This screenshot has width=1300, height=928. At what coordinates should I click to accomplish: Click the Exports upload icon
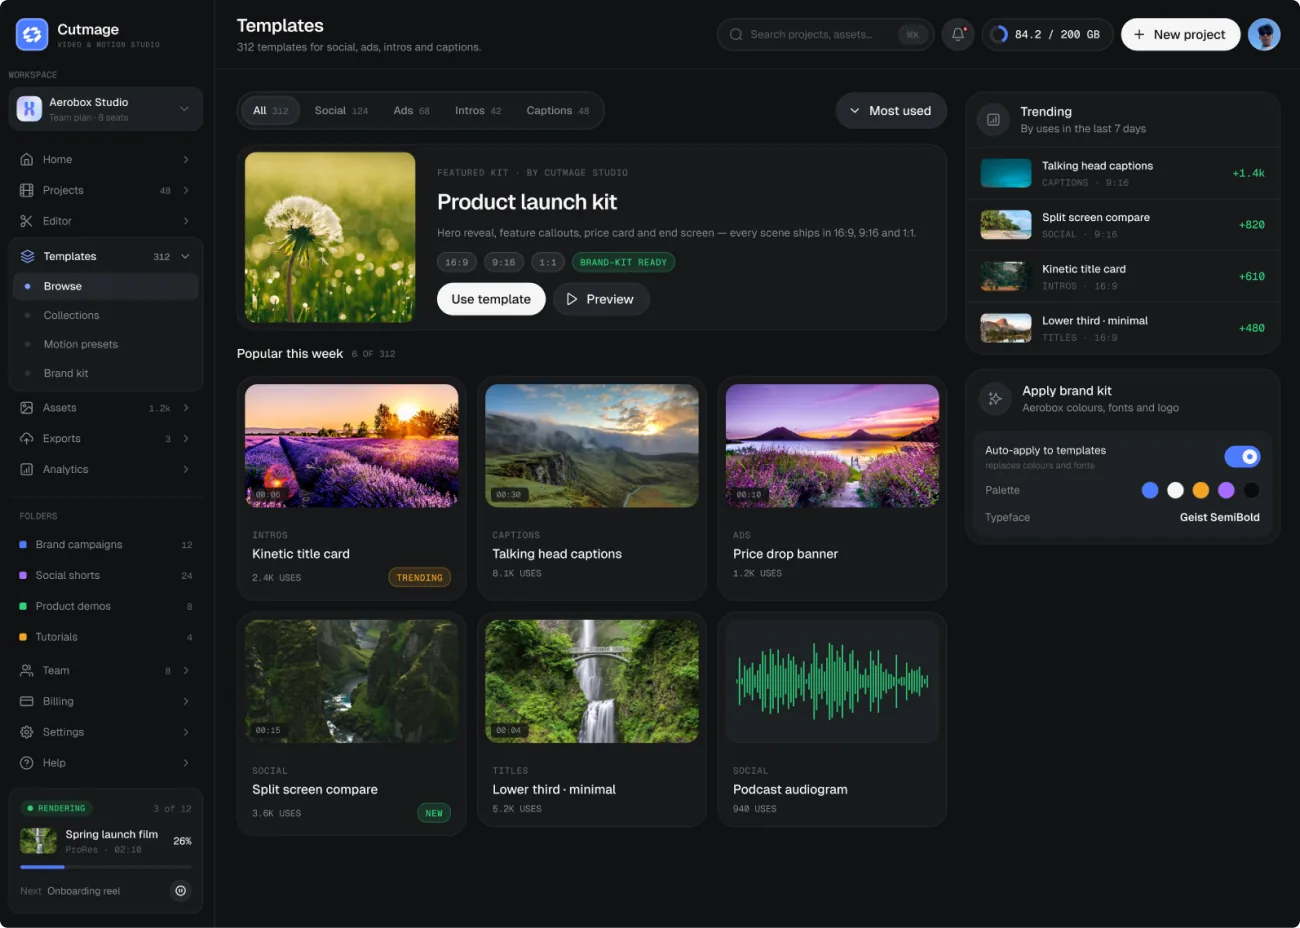(x=27, y=439)
